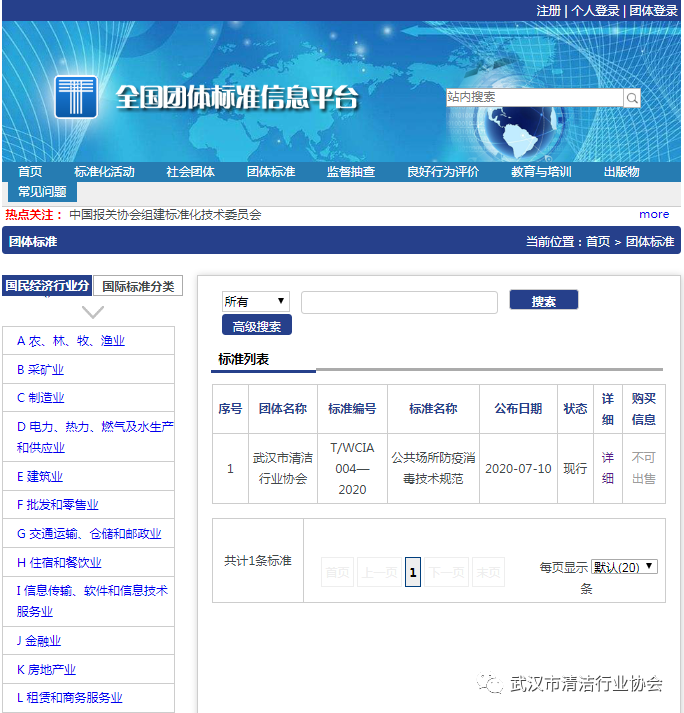Select category A 农、林、牧、渔业
This screenshot has width=684, height=713.
click(x=70, y=341)
